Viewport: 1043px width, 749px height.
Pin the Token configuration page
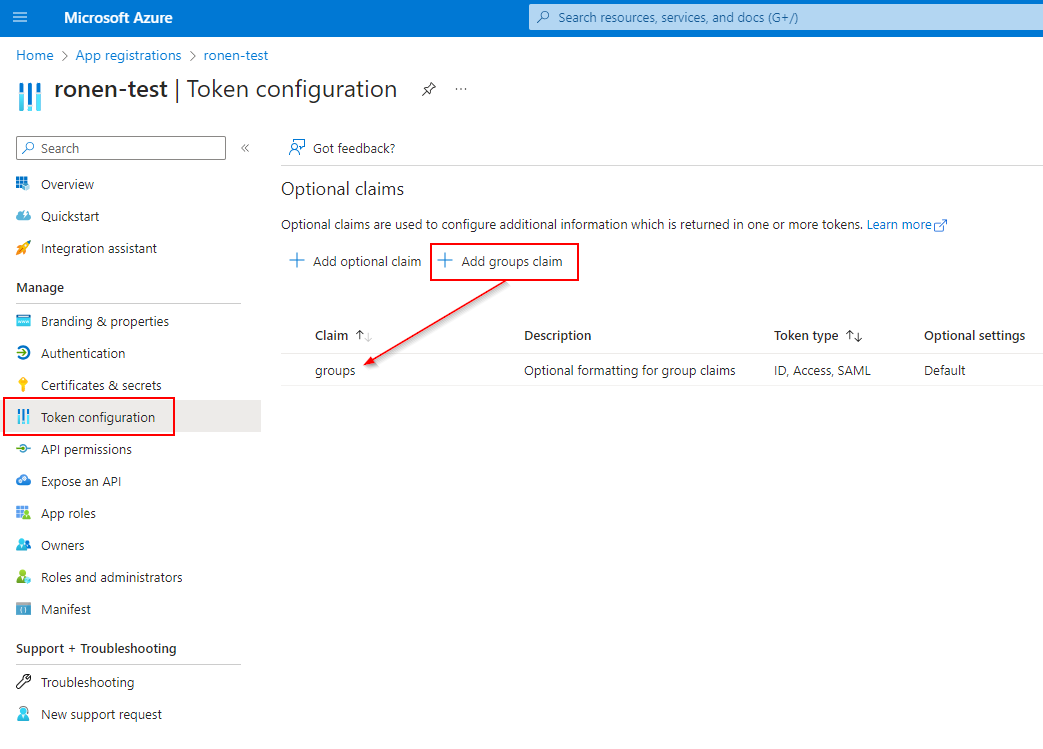pyautogui.click(x=428, y=90)
